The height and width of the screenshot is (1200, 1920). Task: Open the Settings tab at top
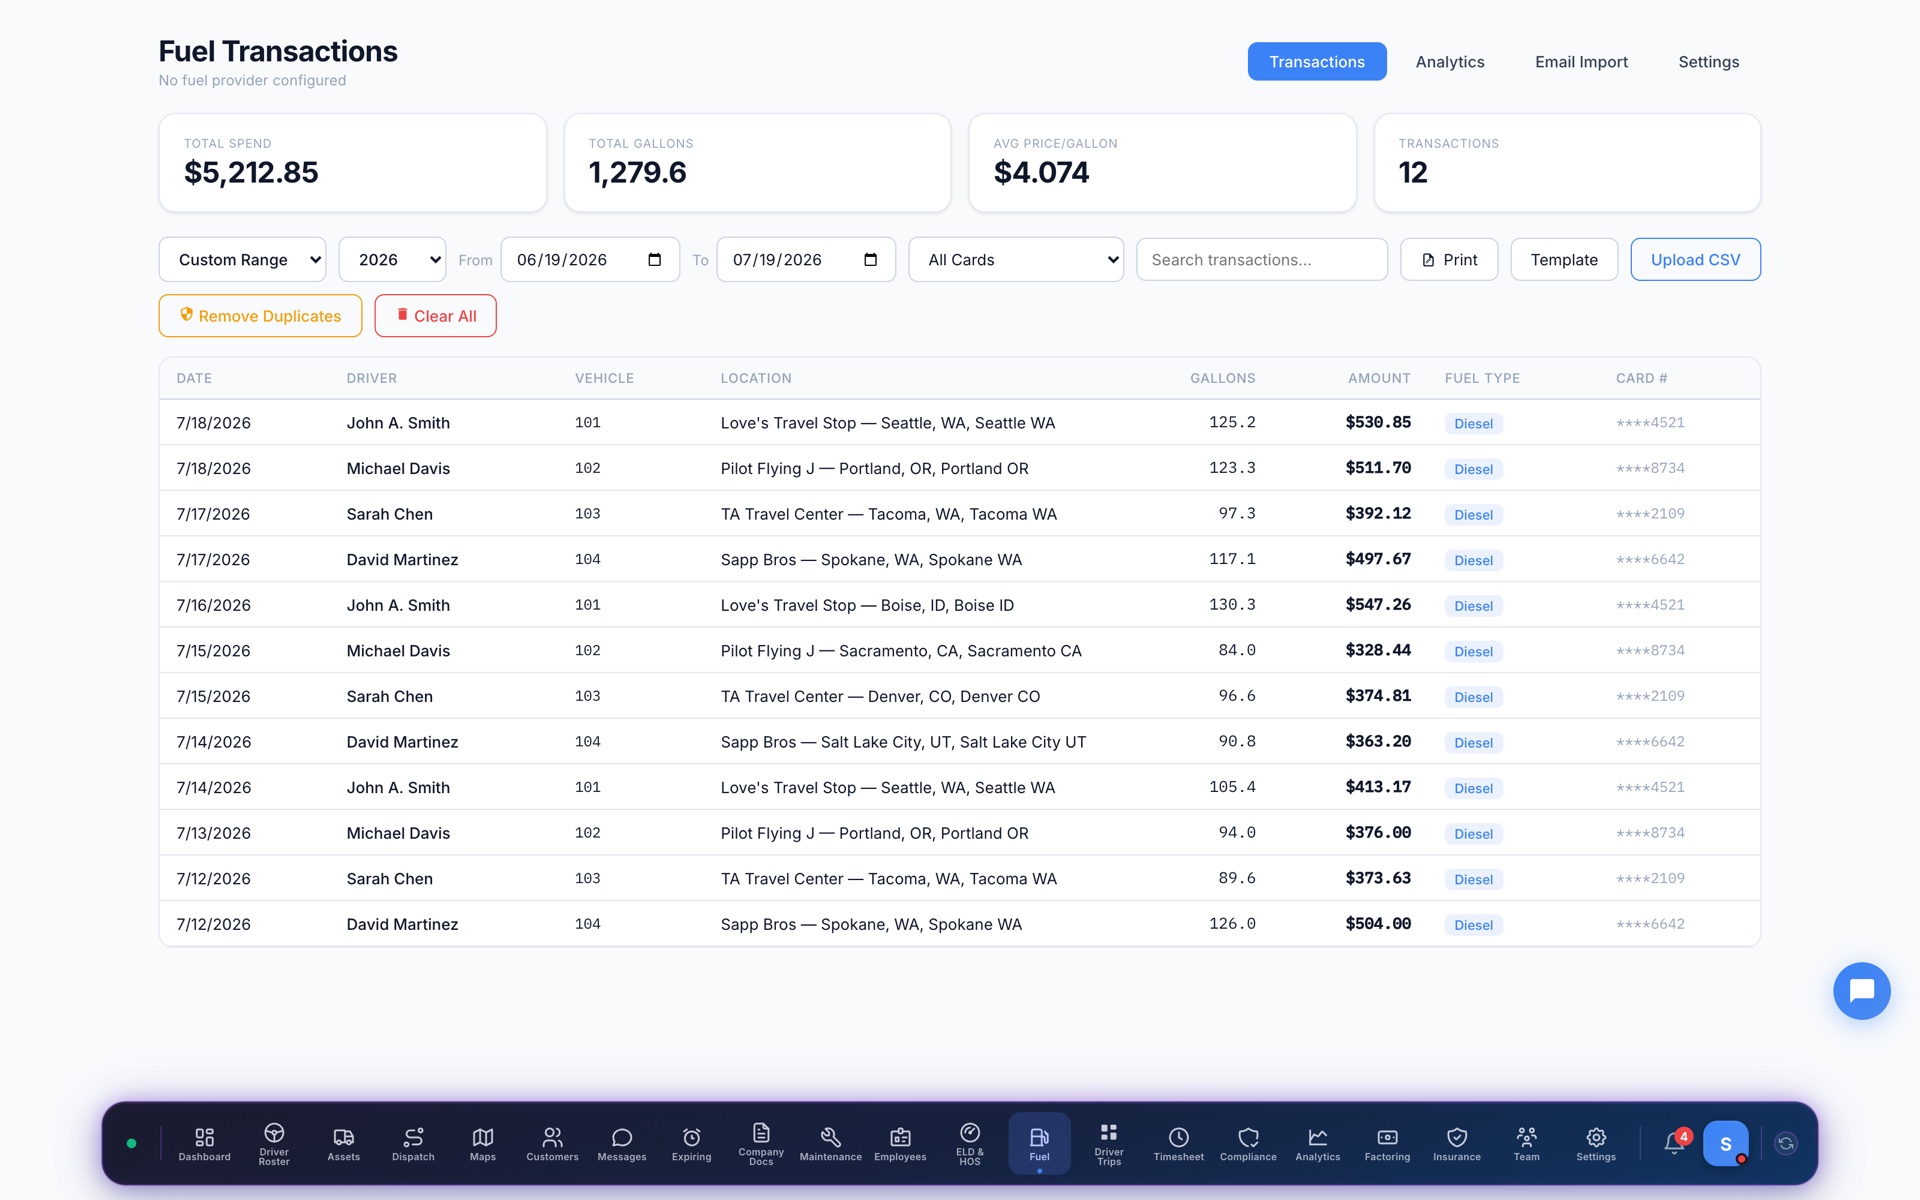(x=1709, y=62)
